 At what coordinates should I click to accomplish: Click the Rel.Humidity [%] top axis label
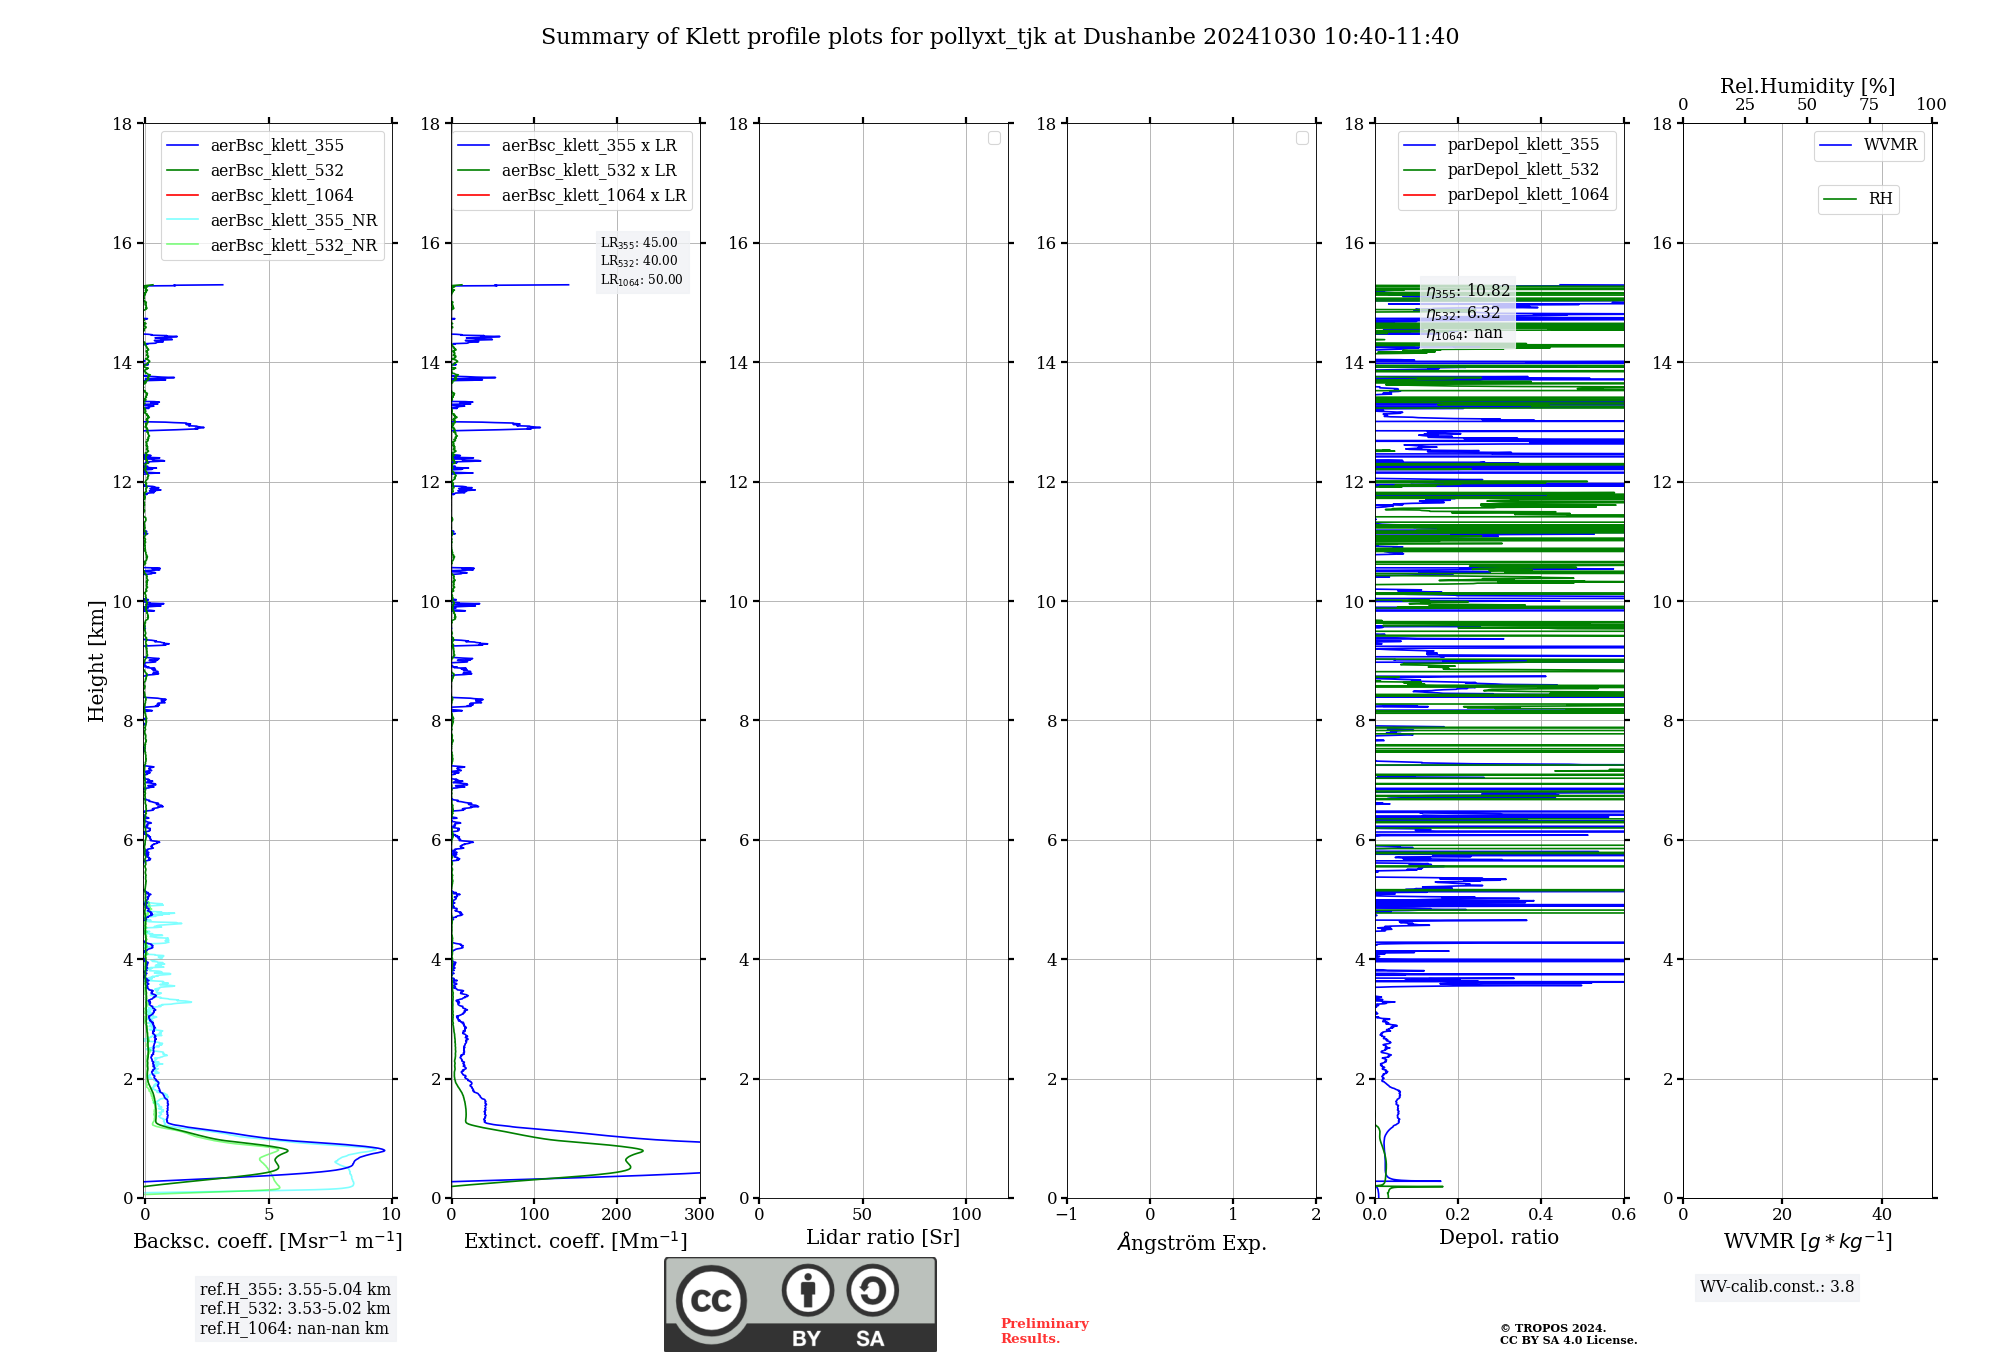coord(1808,86)
